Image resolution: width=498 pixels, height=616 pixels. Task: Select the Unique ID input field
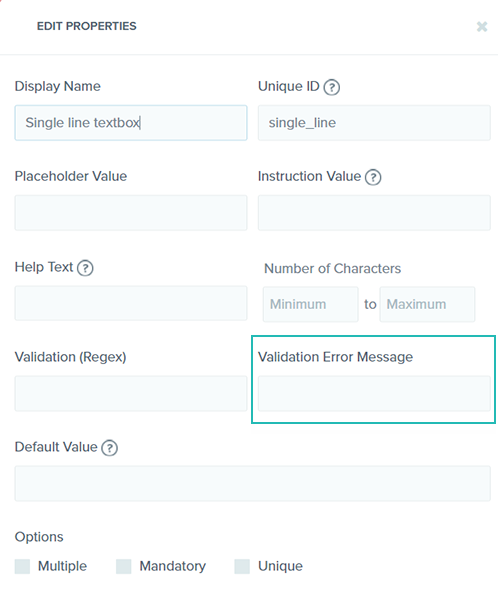(x=374, y=123)
